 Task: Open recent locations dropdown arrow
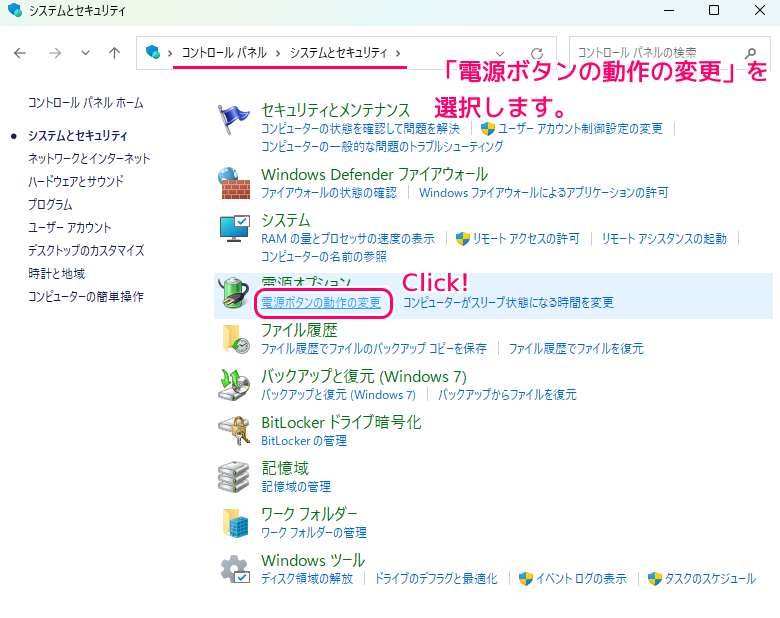(86, 53)
